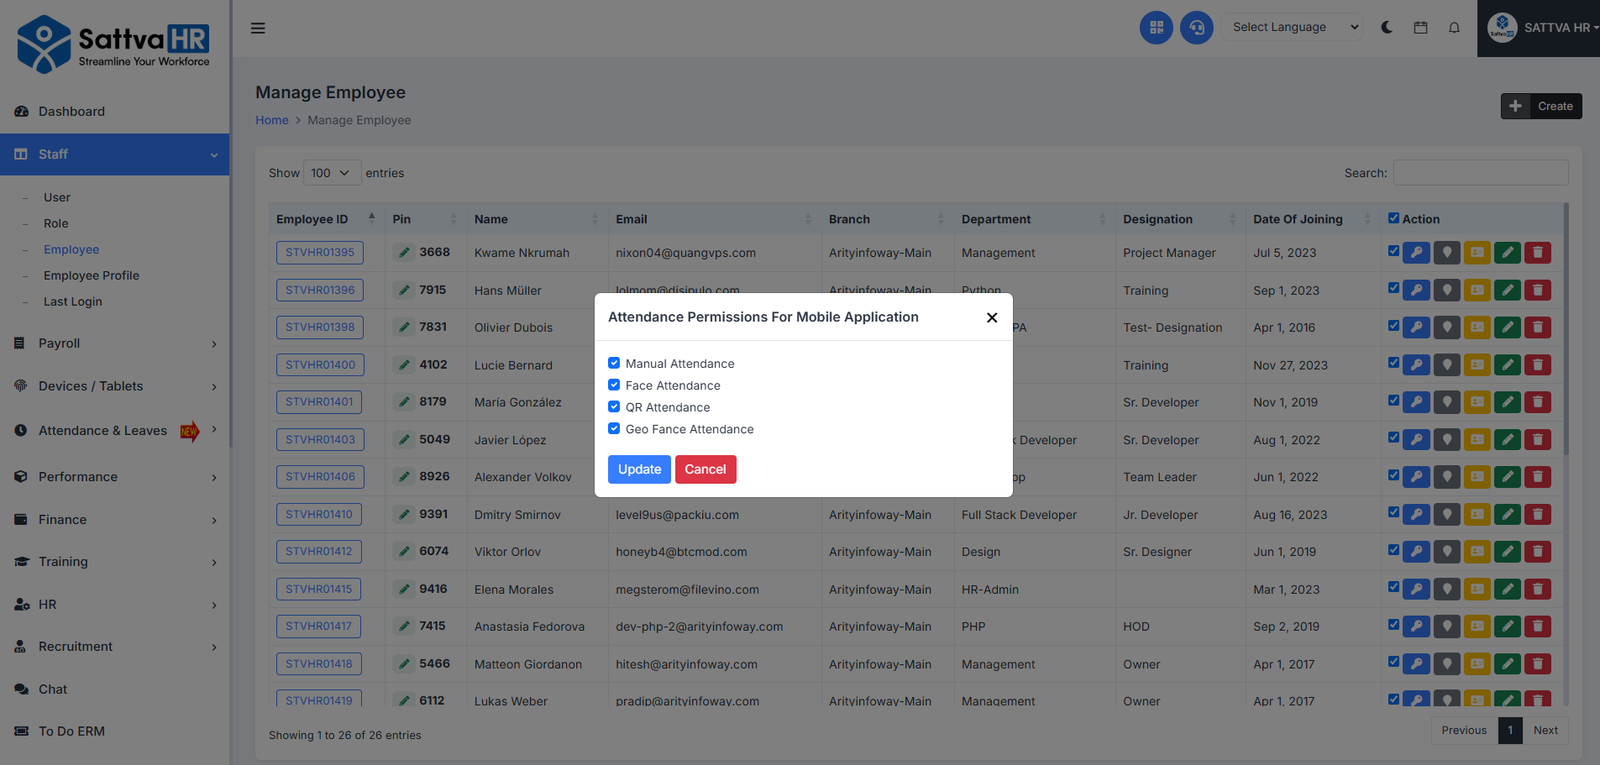The image size is (1600, 765).
Task: Open Last Login submenu item
Action: coord(73,301)
